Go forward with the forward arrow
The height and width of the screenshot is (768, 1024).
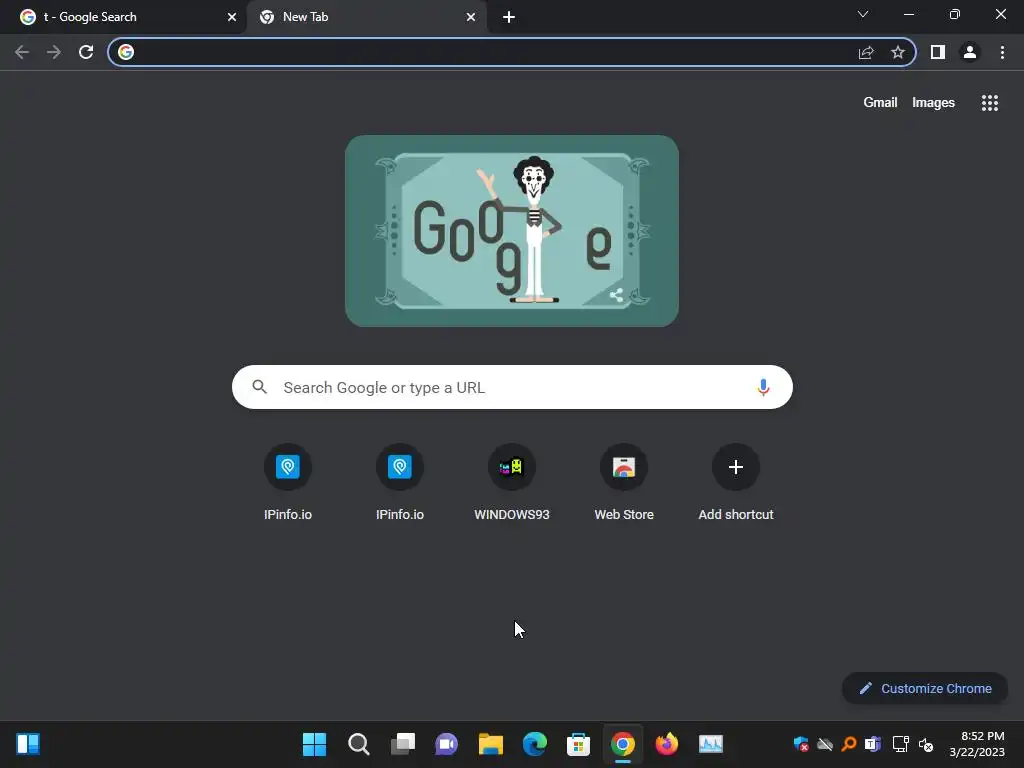pyautogui.click(x=54, y=52)
